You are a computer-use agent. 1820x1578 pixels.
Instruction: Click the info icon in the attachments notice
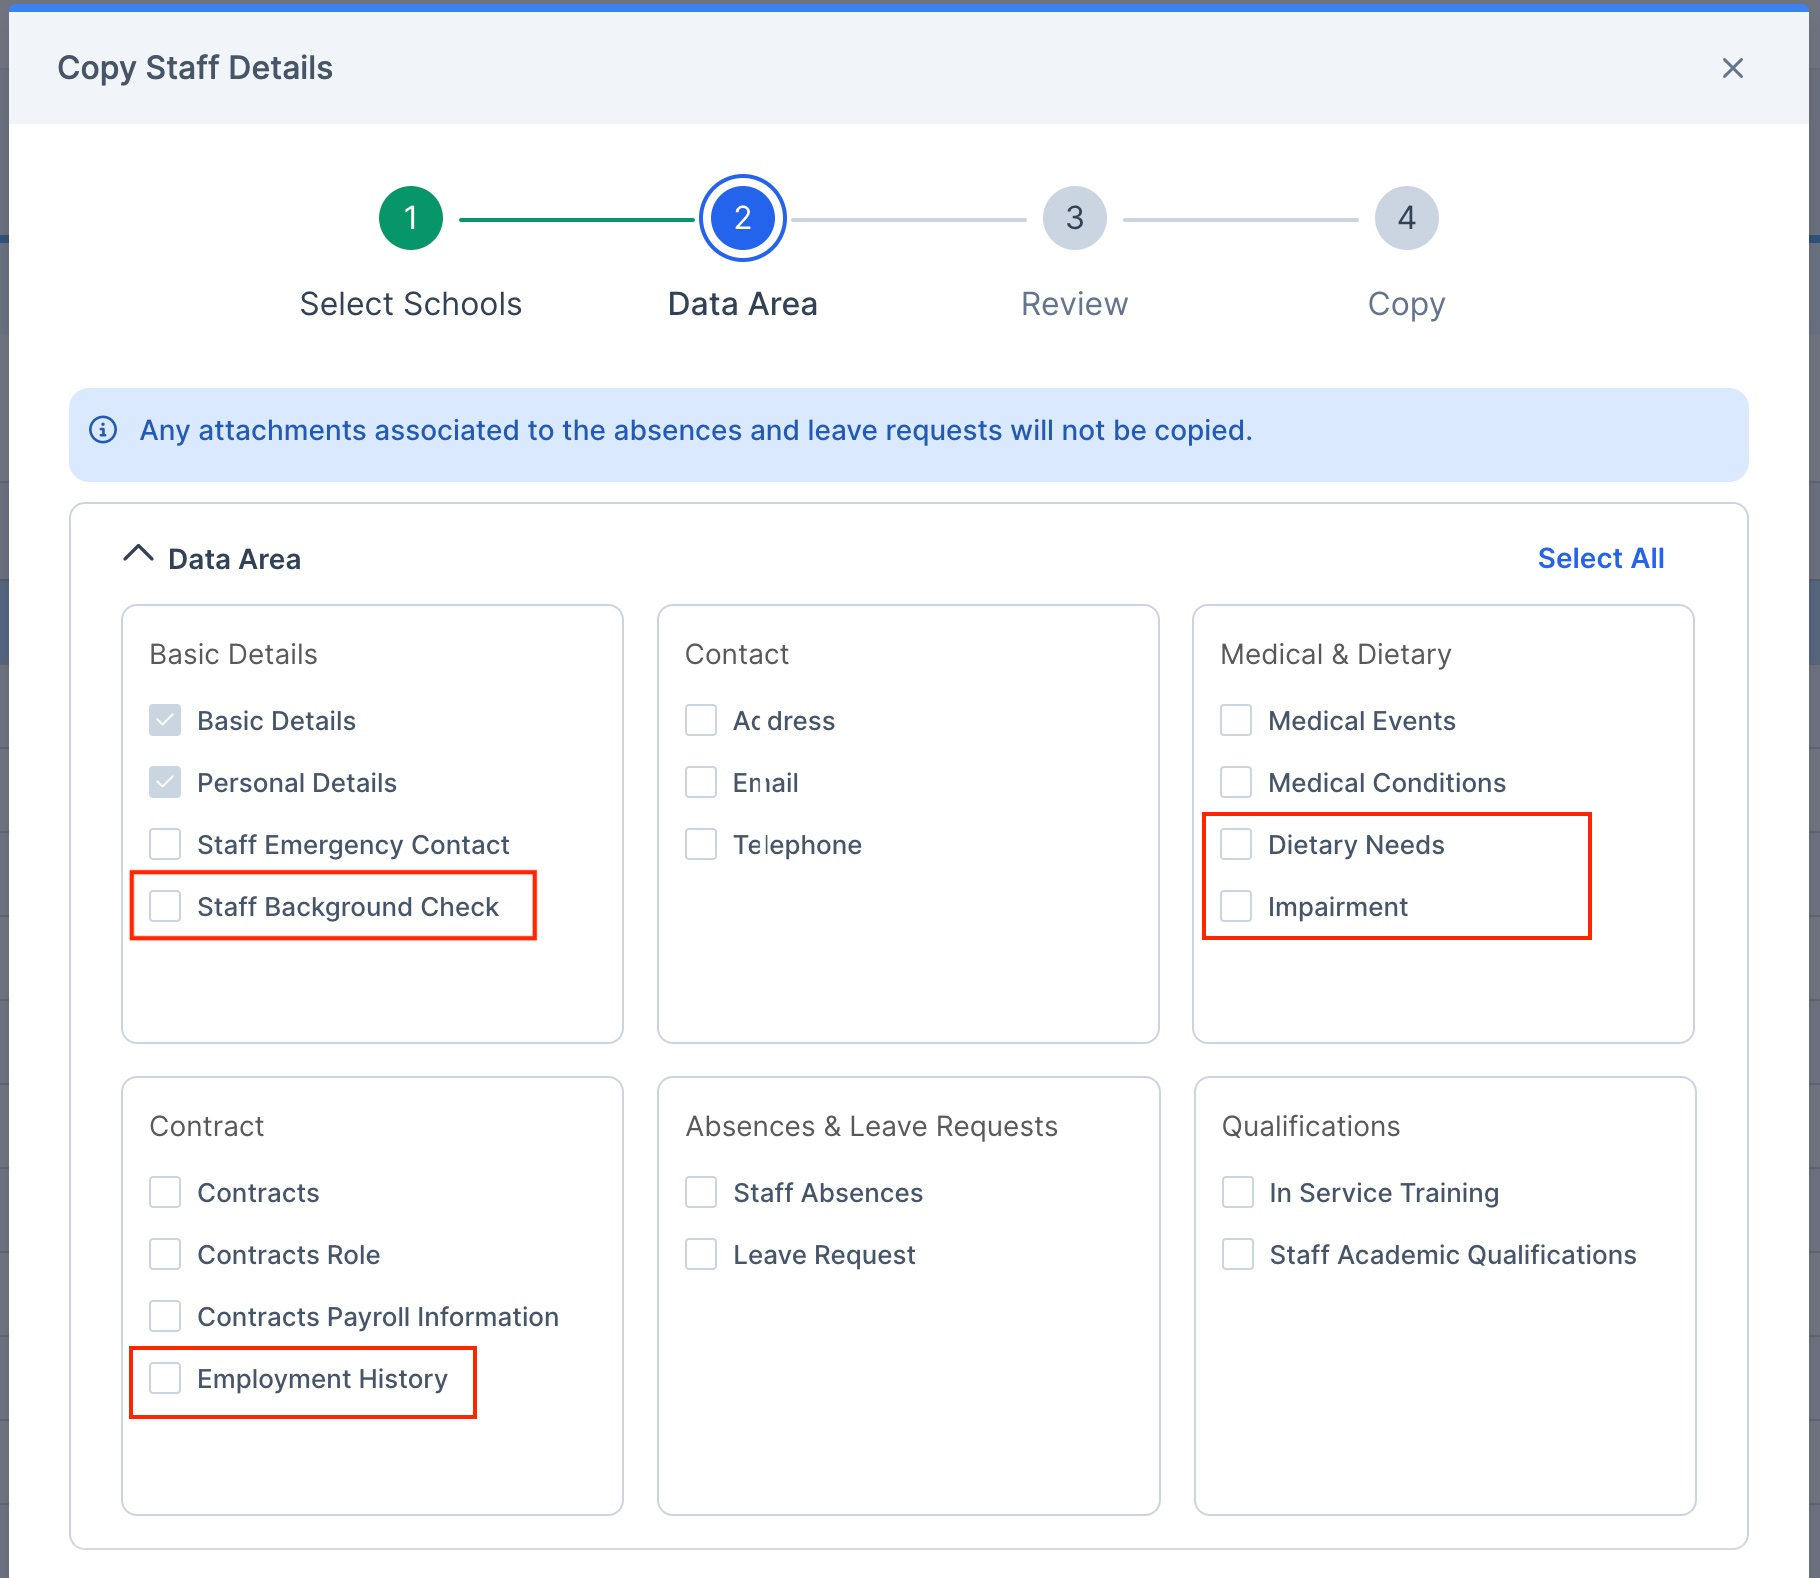point(103,430)
